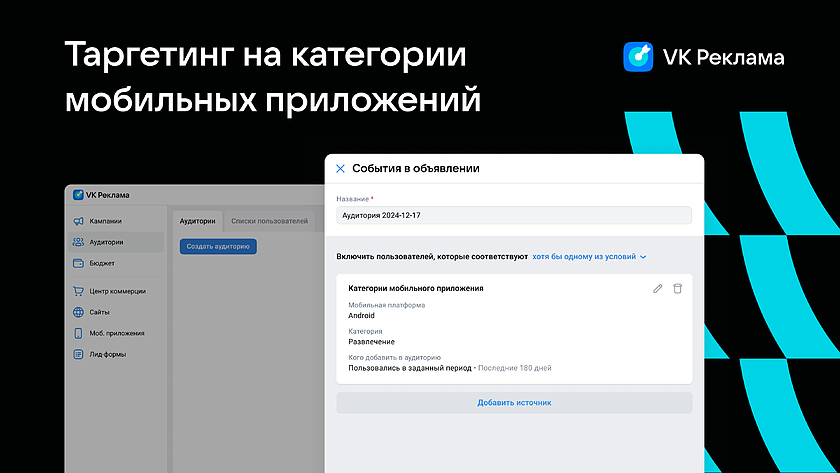Focus the Название input field
The width and height of the screenshot is (840, 473).
point(514,215)
